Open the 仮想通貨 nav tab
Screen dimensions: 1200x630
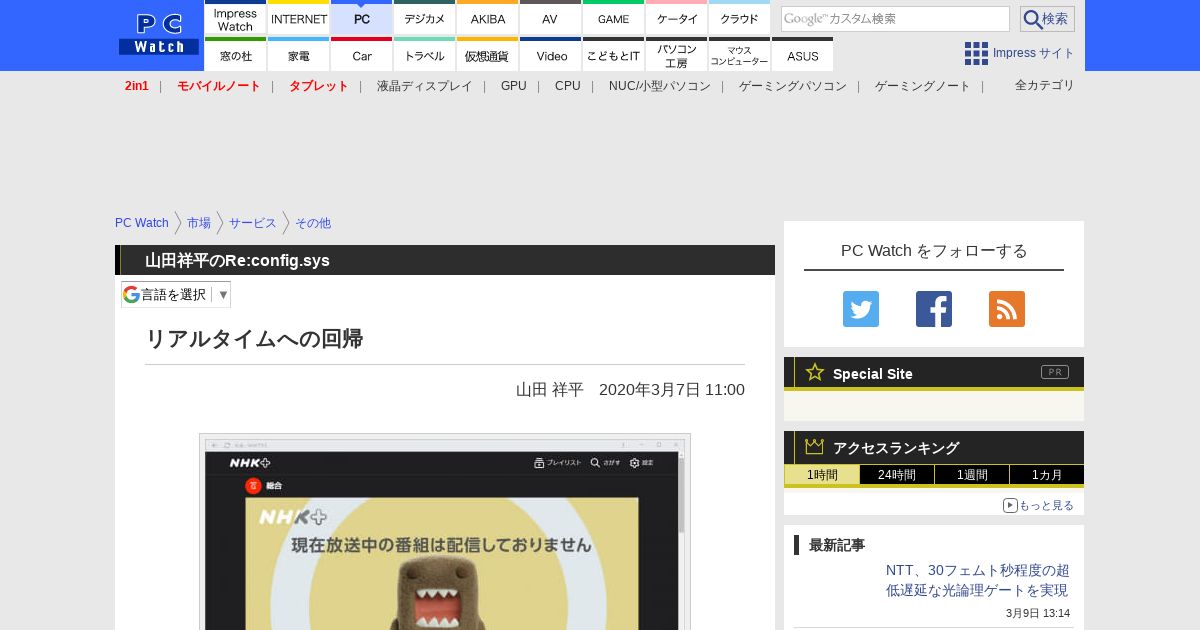488,54
